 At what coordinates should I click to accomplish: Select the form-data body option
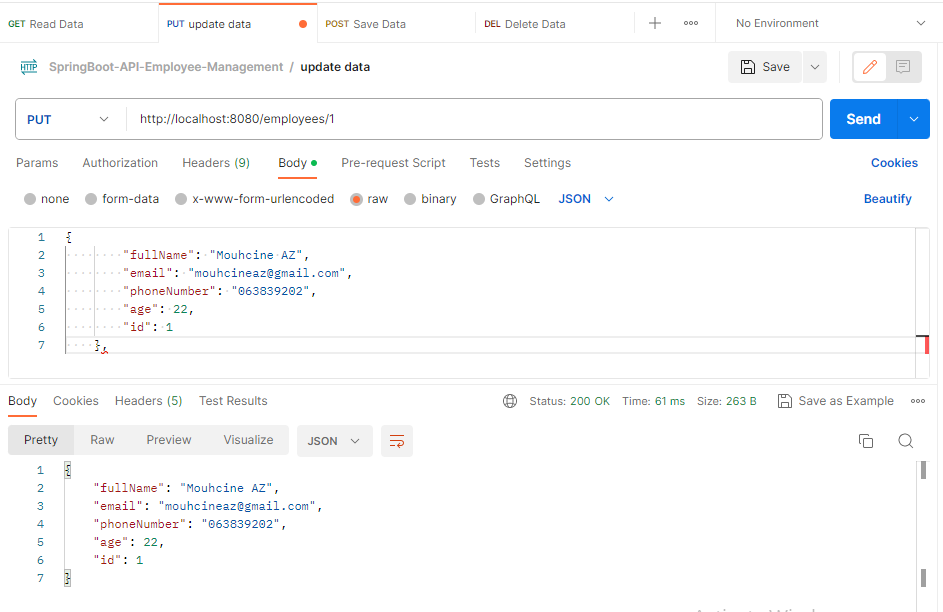click(122, 199)
